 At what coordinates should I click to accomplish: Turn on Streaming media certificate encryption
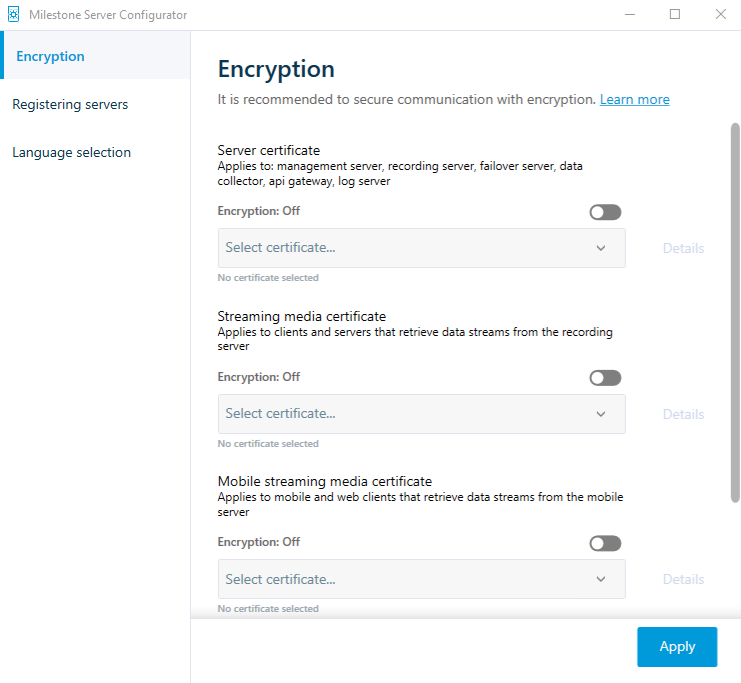605,378
